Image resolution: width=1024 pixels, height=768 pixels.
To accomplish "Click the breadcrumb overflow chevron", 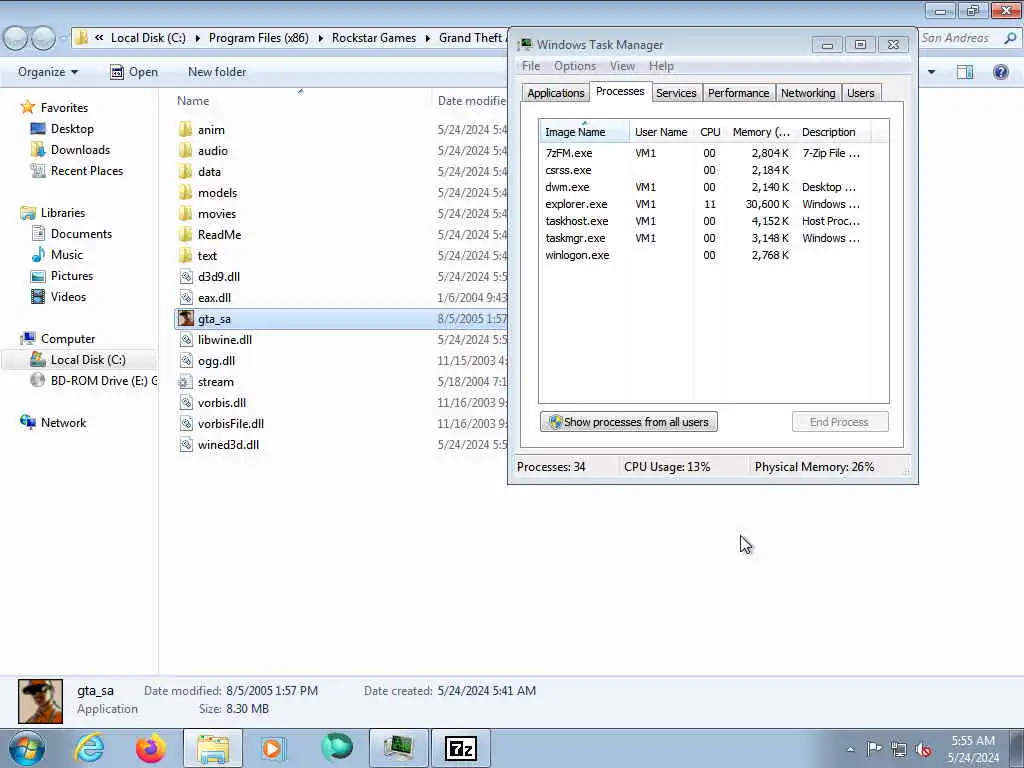I will click(99, 38).
